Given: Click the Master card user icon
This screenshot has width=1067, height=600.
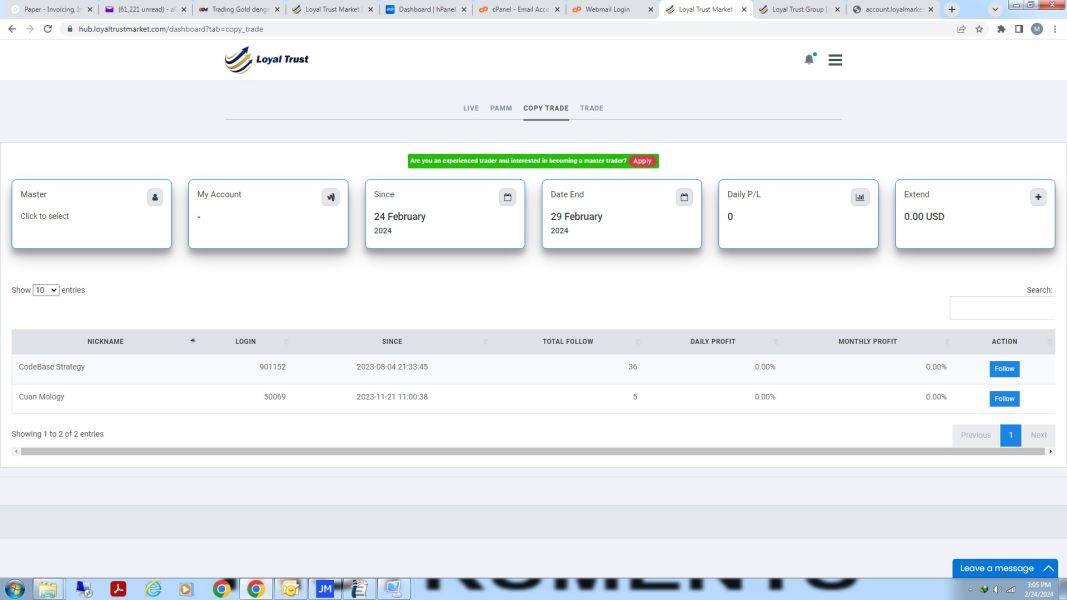Looking at the screenshot, I should point(155,197).
